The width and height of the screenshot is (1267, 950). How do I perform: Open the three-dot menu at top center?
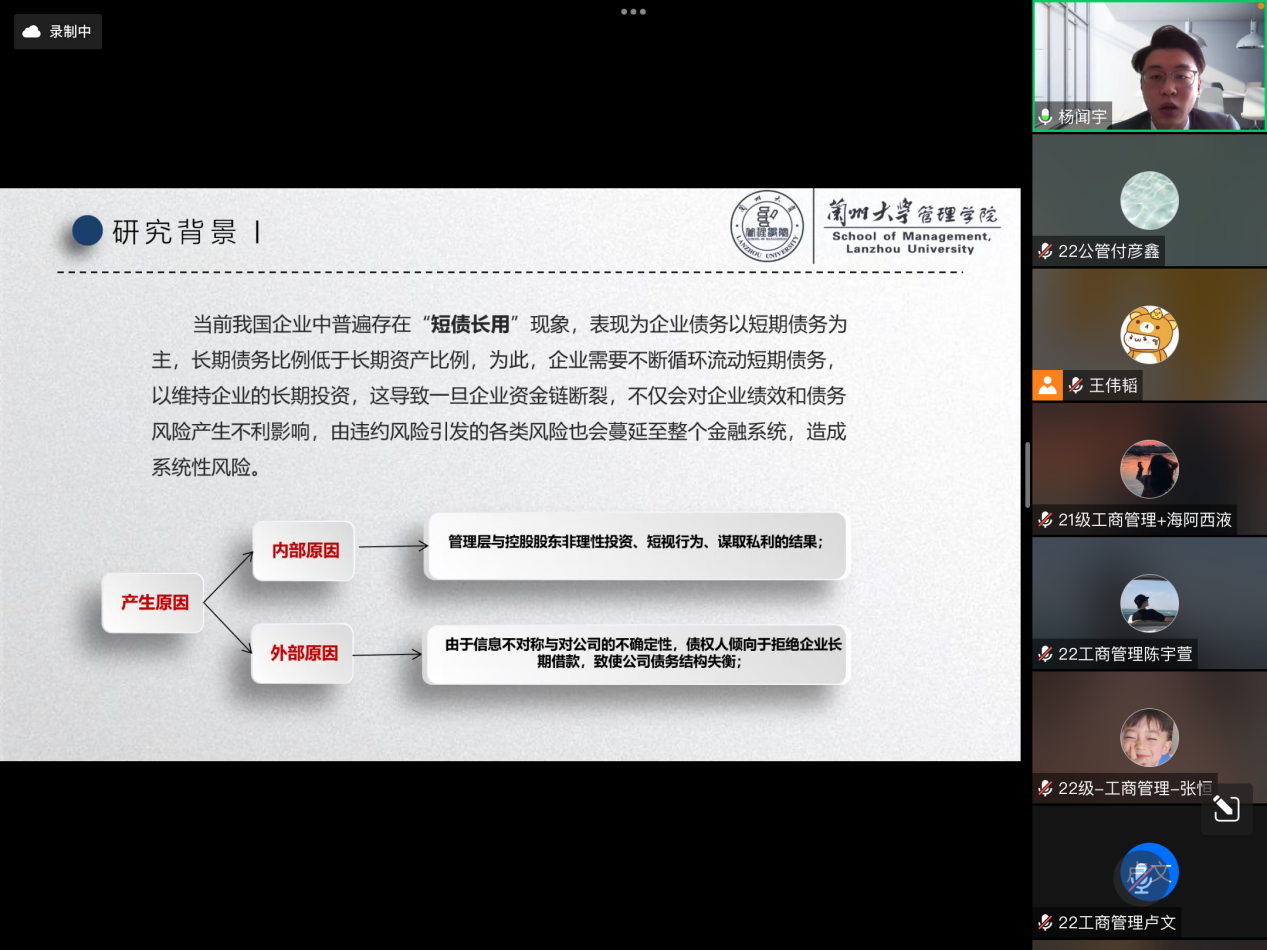[x=633, y=12]
